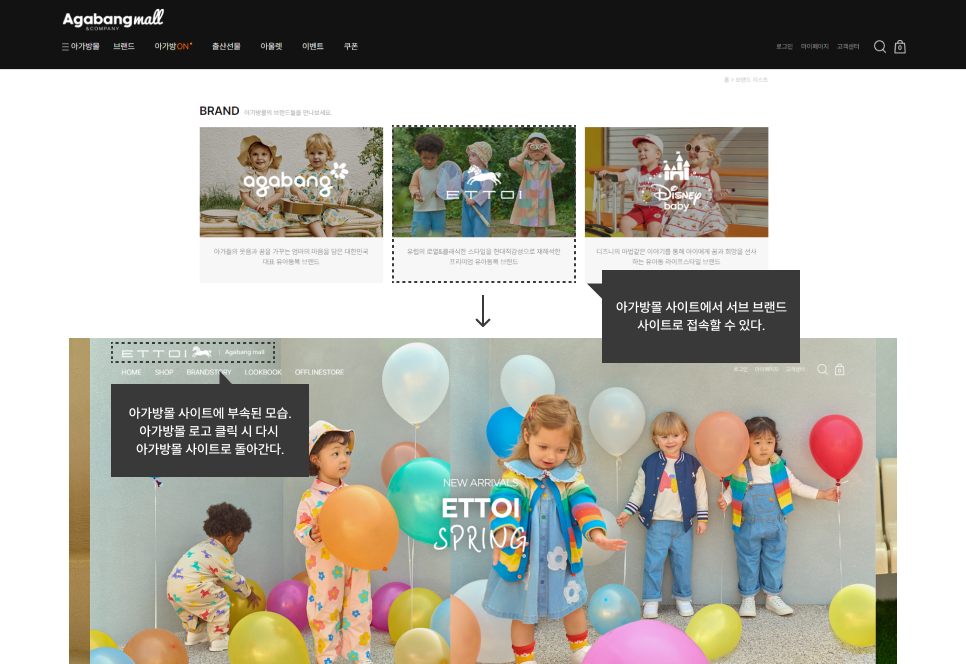Click the 홈 breadcrumb link
This screenshot has height=664, width=966.
pyautogui.click(x=726, y=80)
